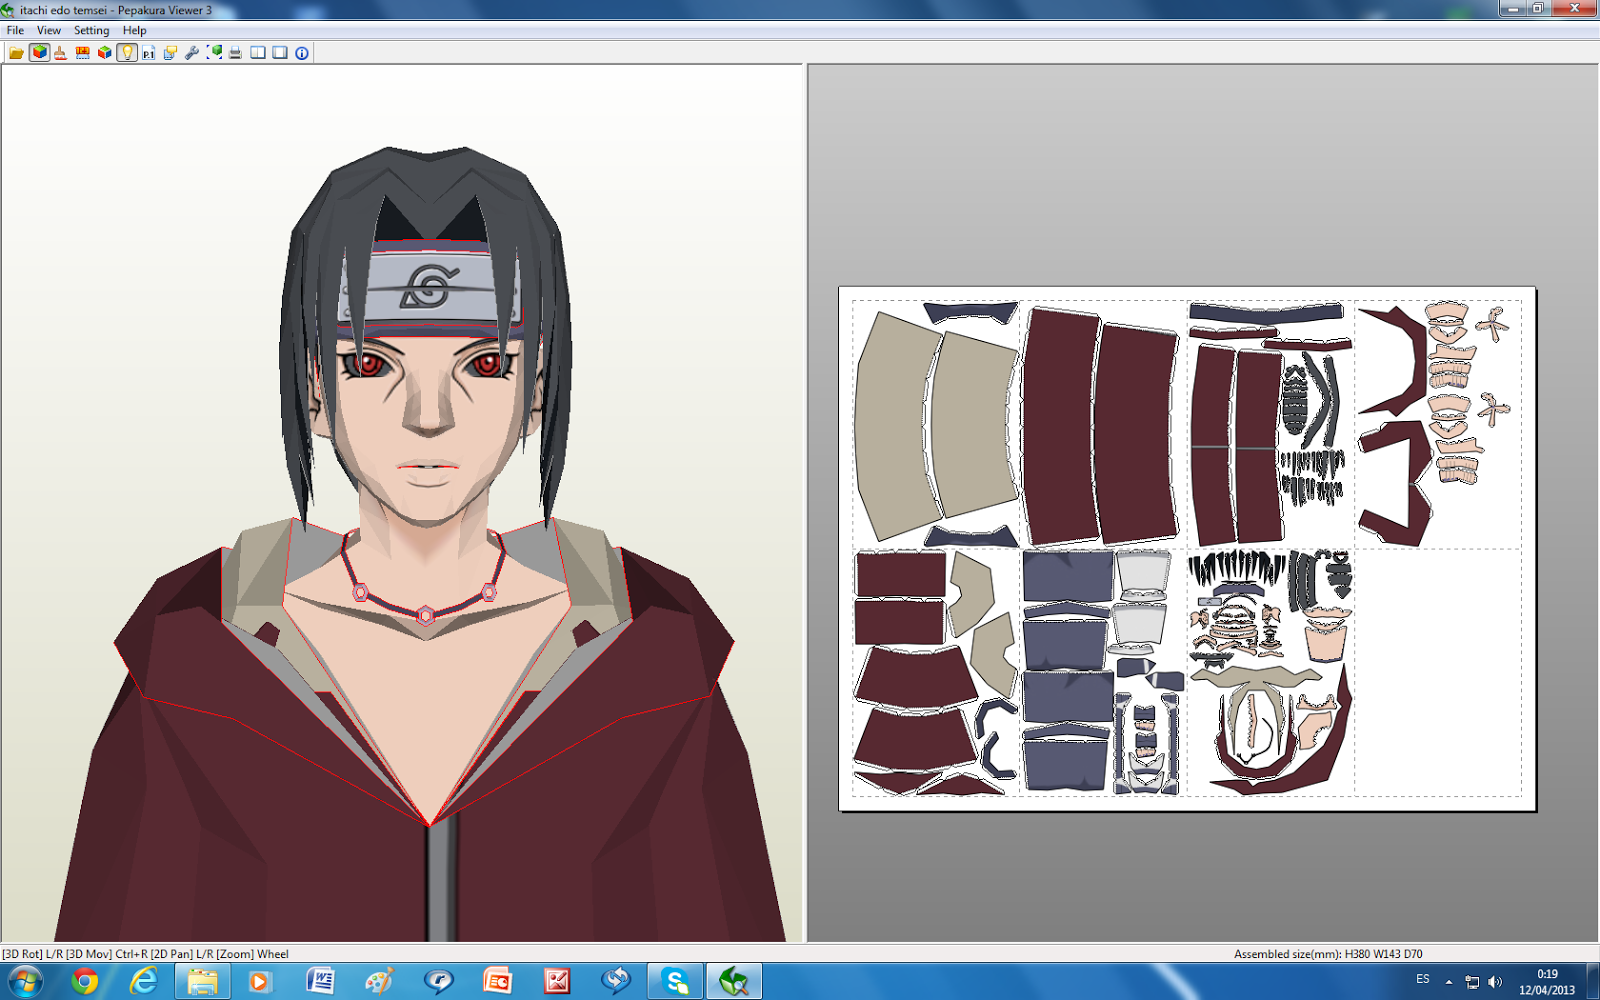Open the part annotation speech bubble tool
The width and height of the screenshot is (1600, 1000).
[x=170, y=53]
